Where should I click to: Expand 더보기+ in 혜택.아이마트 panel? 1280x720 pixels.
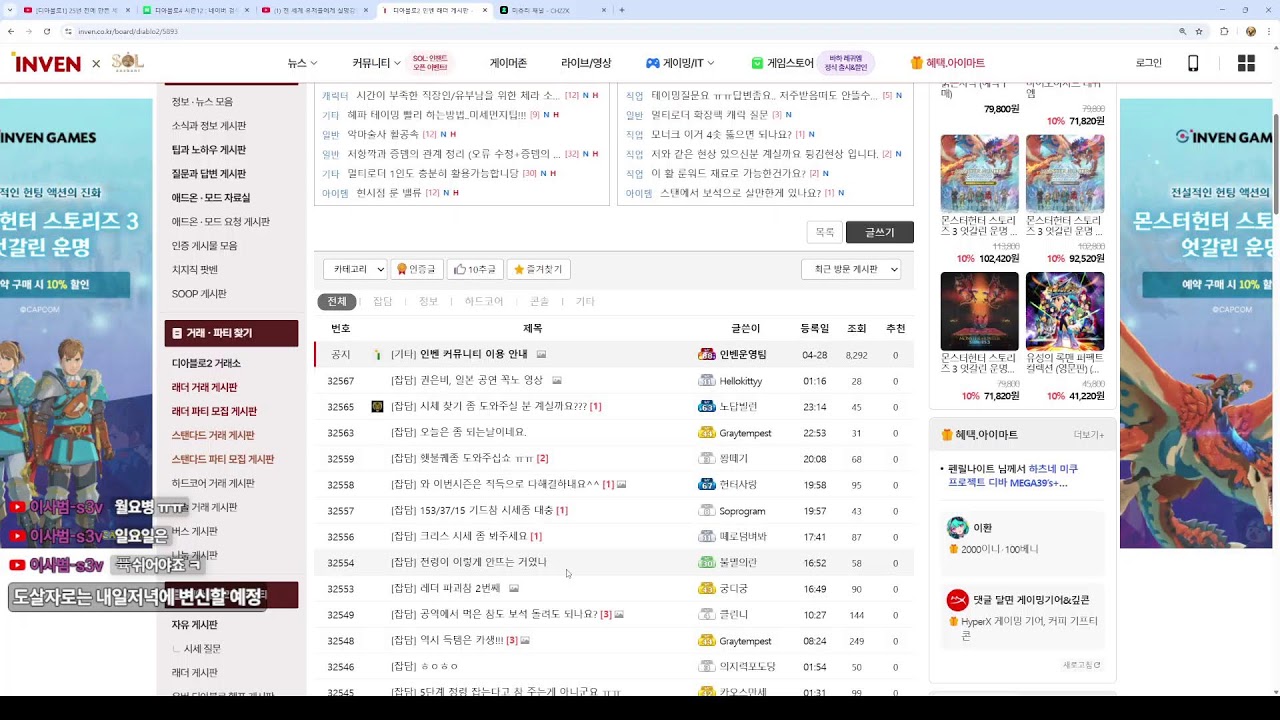coord(1089,435)
